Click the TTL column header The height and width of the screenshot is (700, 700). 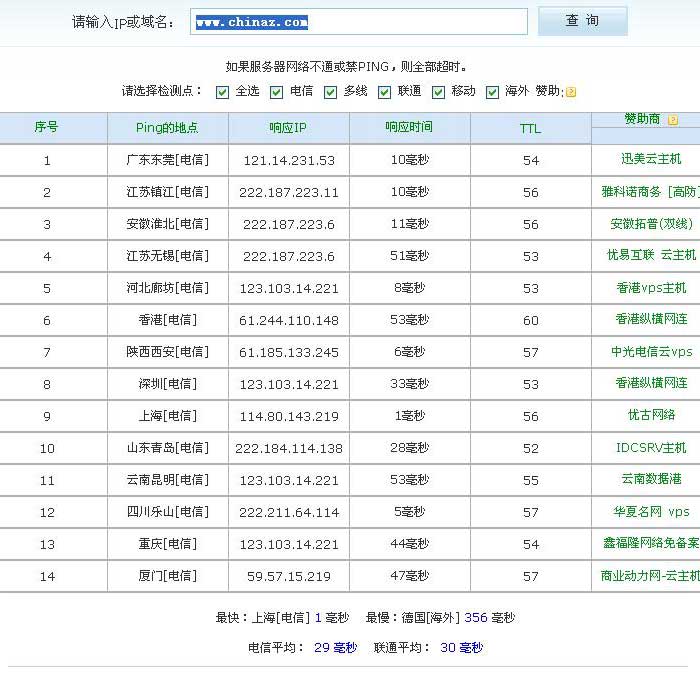530,129
